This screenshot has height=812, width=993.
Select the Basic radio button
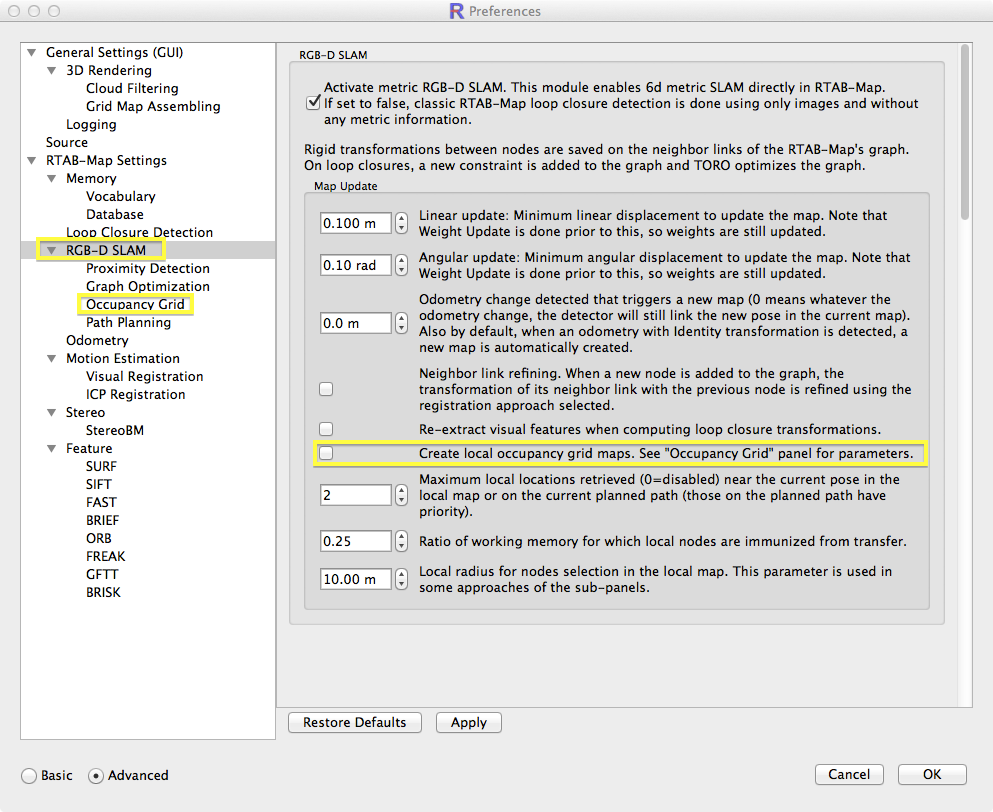(29, 776)
